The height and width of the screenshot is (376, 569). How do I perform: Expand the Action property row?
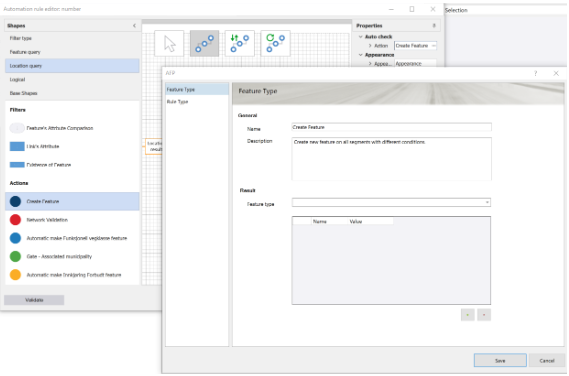tap(370, 46)
